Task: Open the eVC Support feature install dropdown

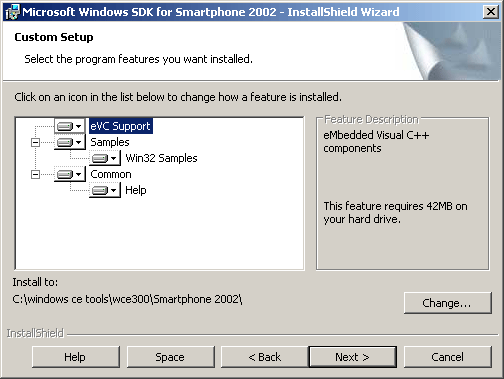Action: point(69,126)
